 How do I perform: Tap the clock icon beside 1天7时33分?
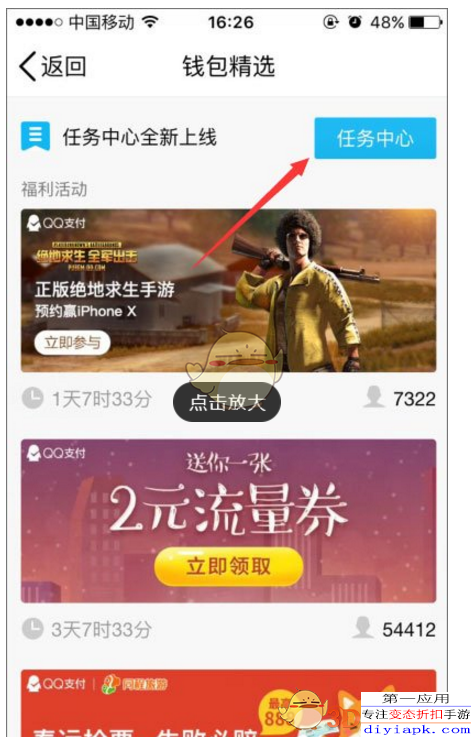coord(32,399)
